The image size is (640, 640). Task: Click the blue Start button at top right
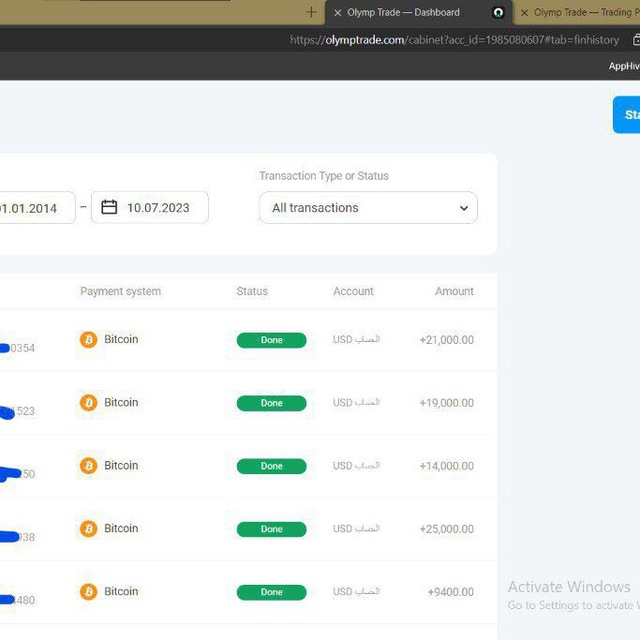[x=627, y=115]
